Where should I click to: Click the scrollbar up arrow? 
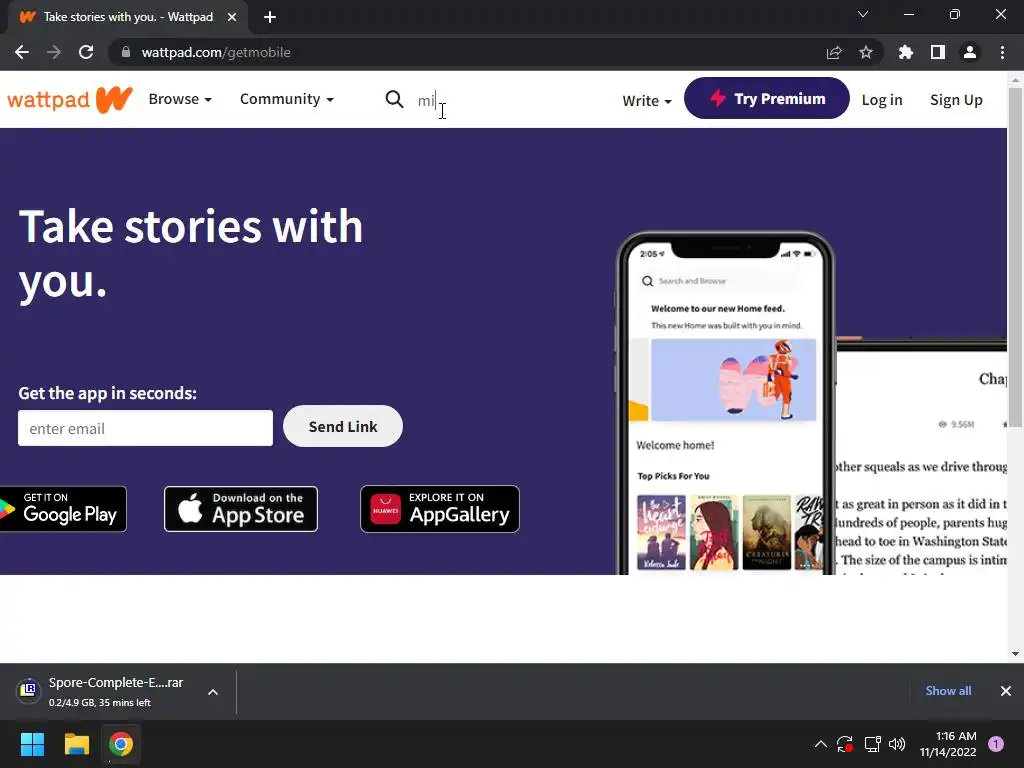click(x=1015, y=80)
